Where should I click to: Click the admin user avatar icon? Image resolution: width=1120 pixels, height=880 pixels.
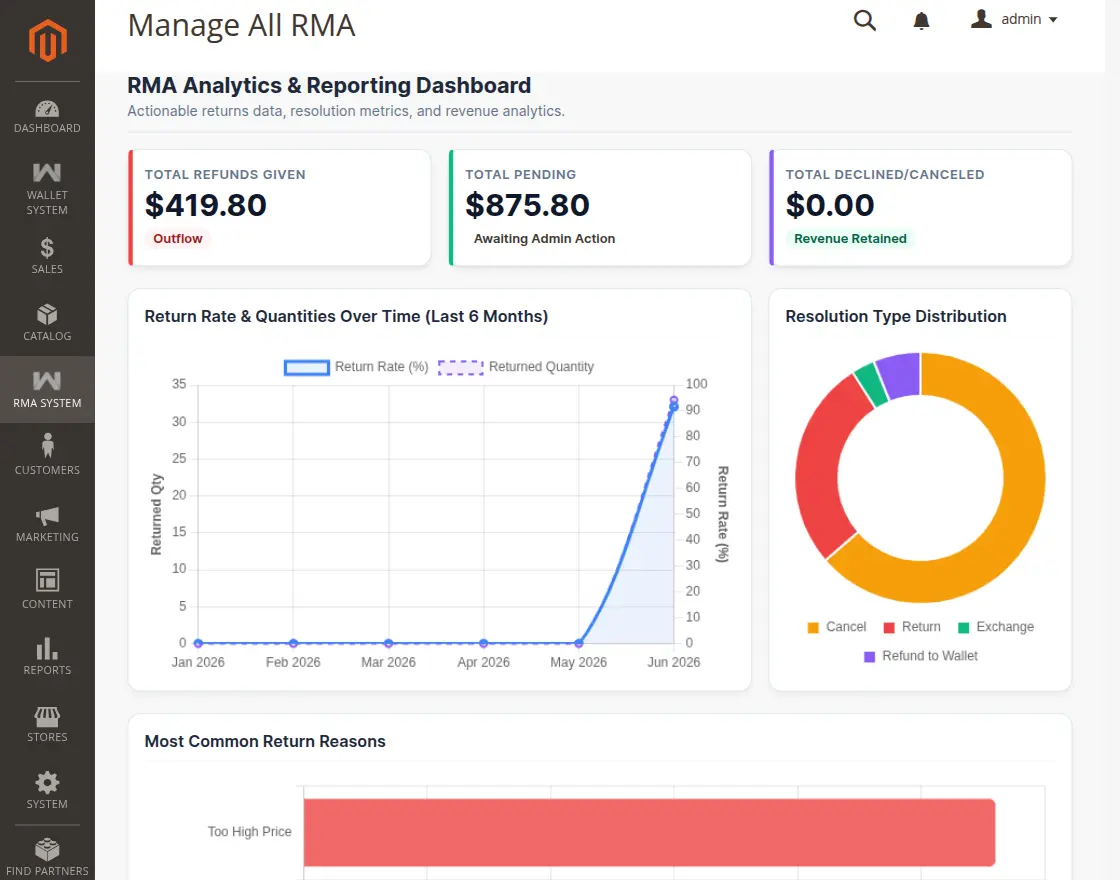[x=981, y=19]
